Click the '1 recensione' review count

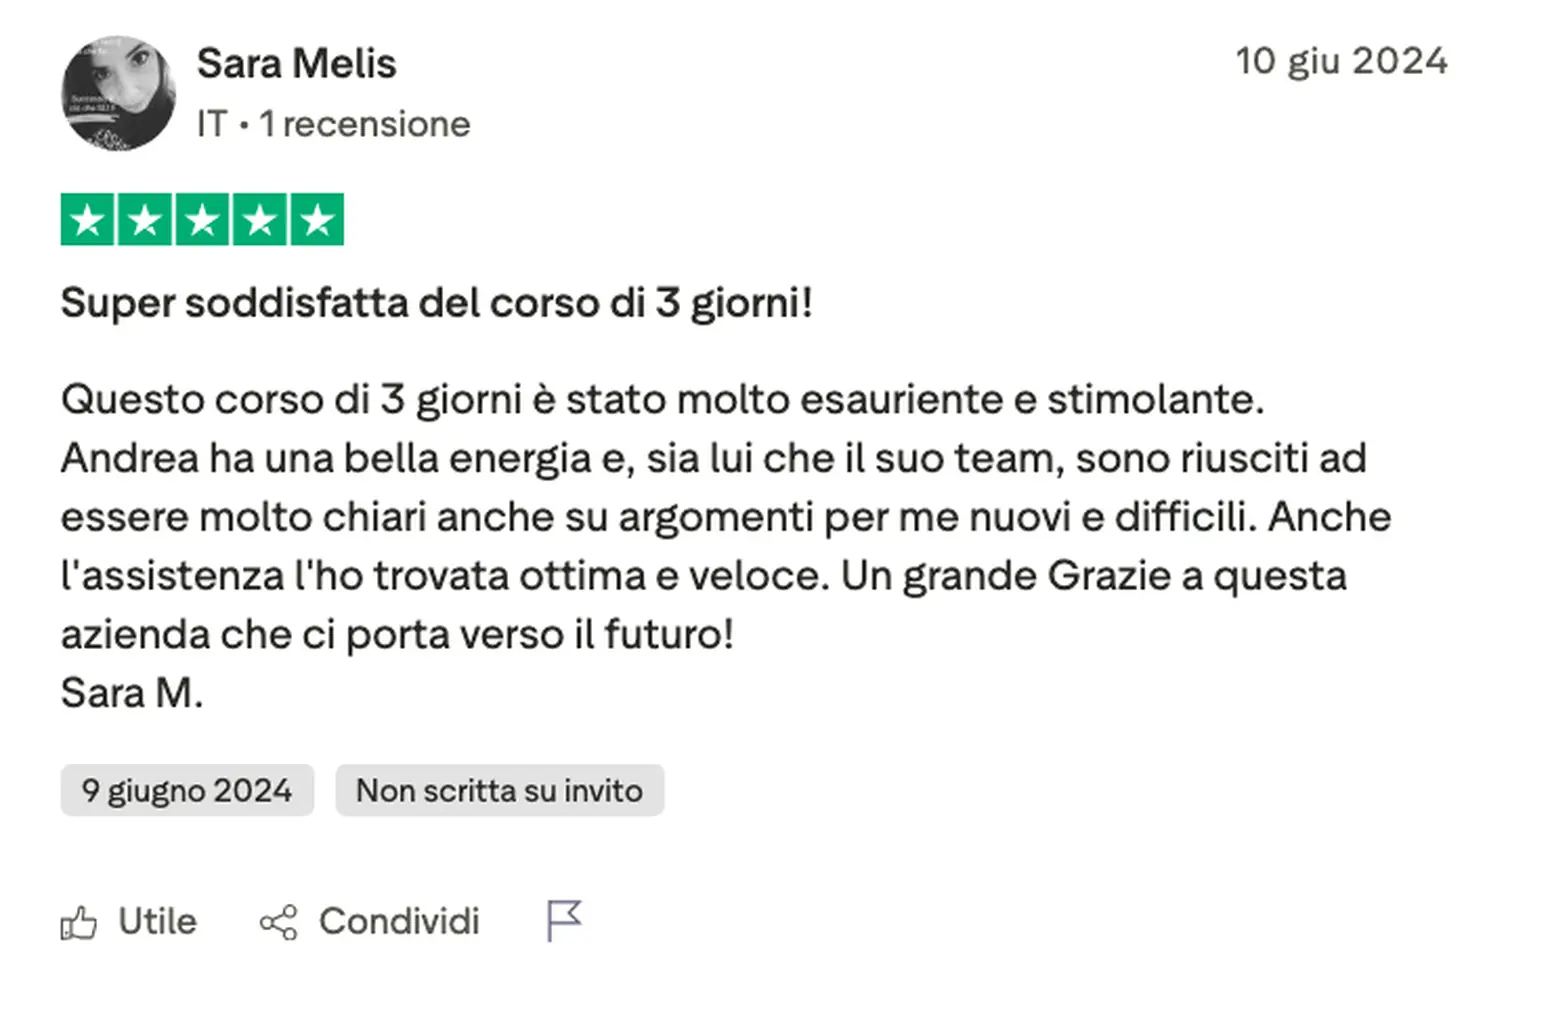pos(365,125)
